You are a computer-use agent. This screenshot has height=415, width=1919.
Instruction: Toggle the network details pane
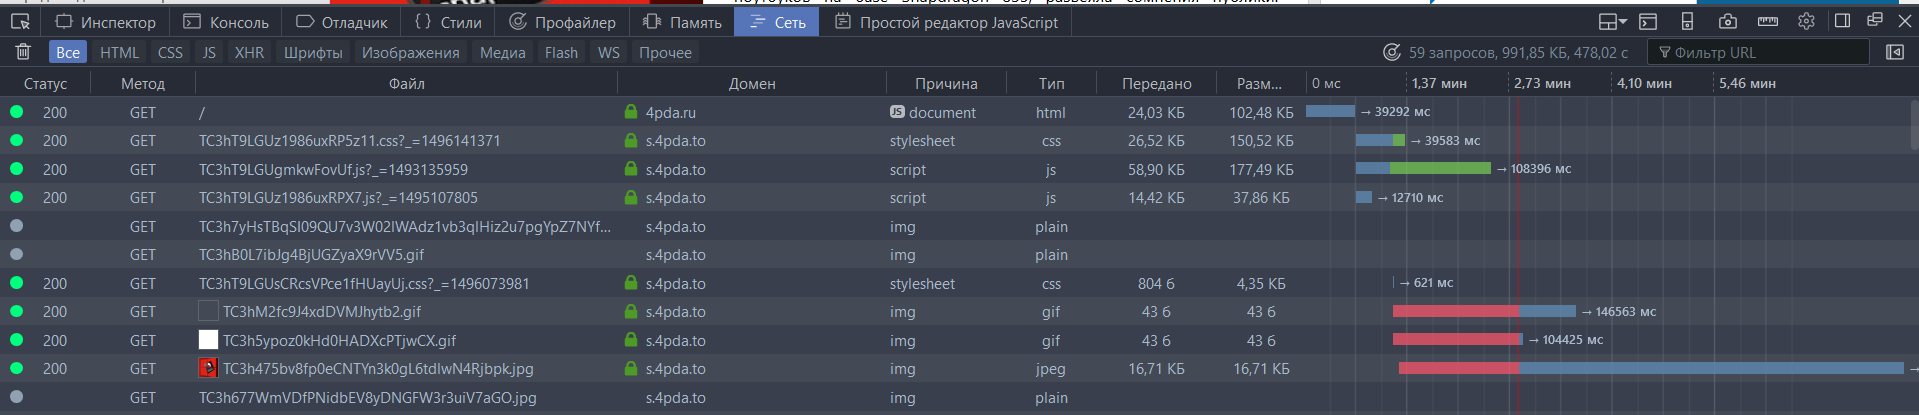tap(1894, 52)
